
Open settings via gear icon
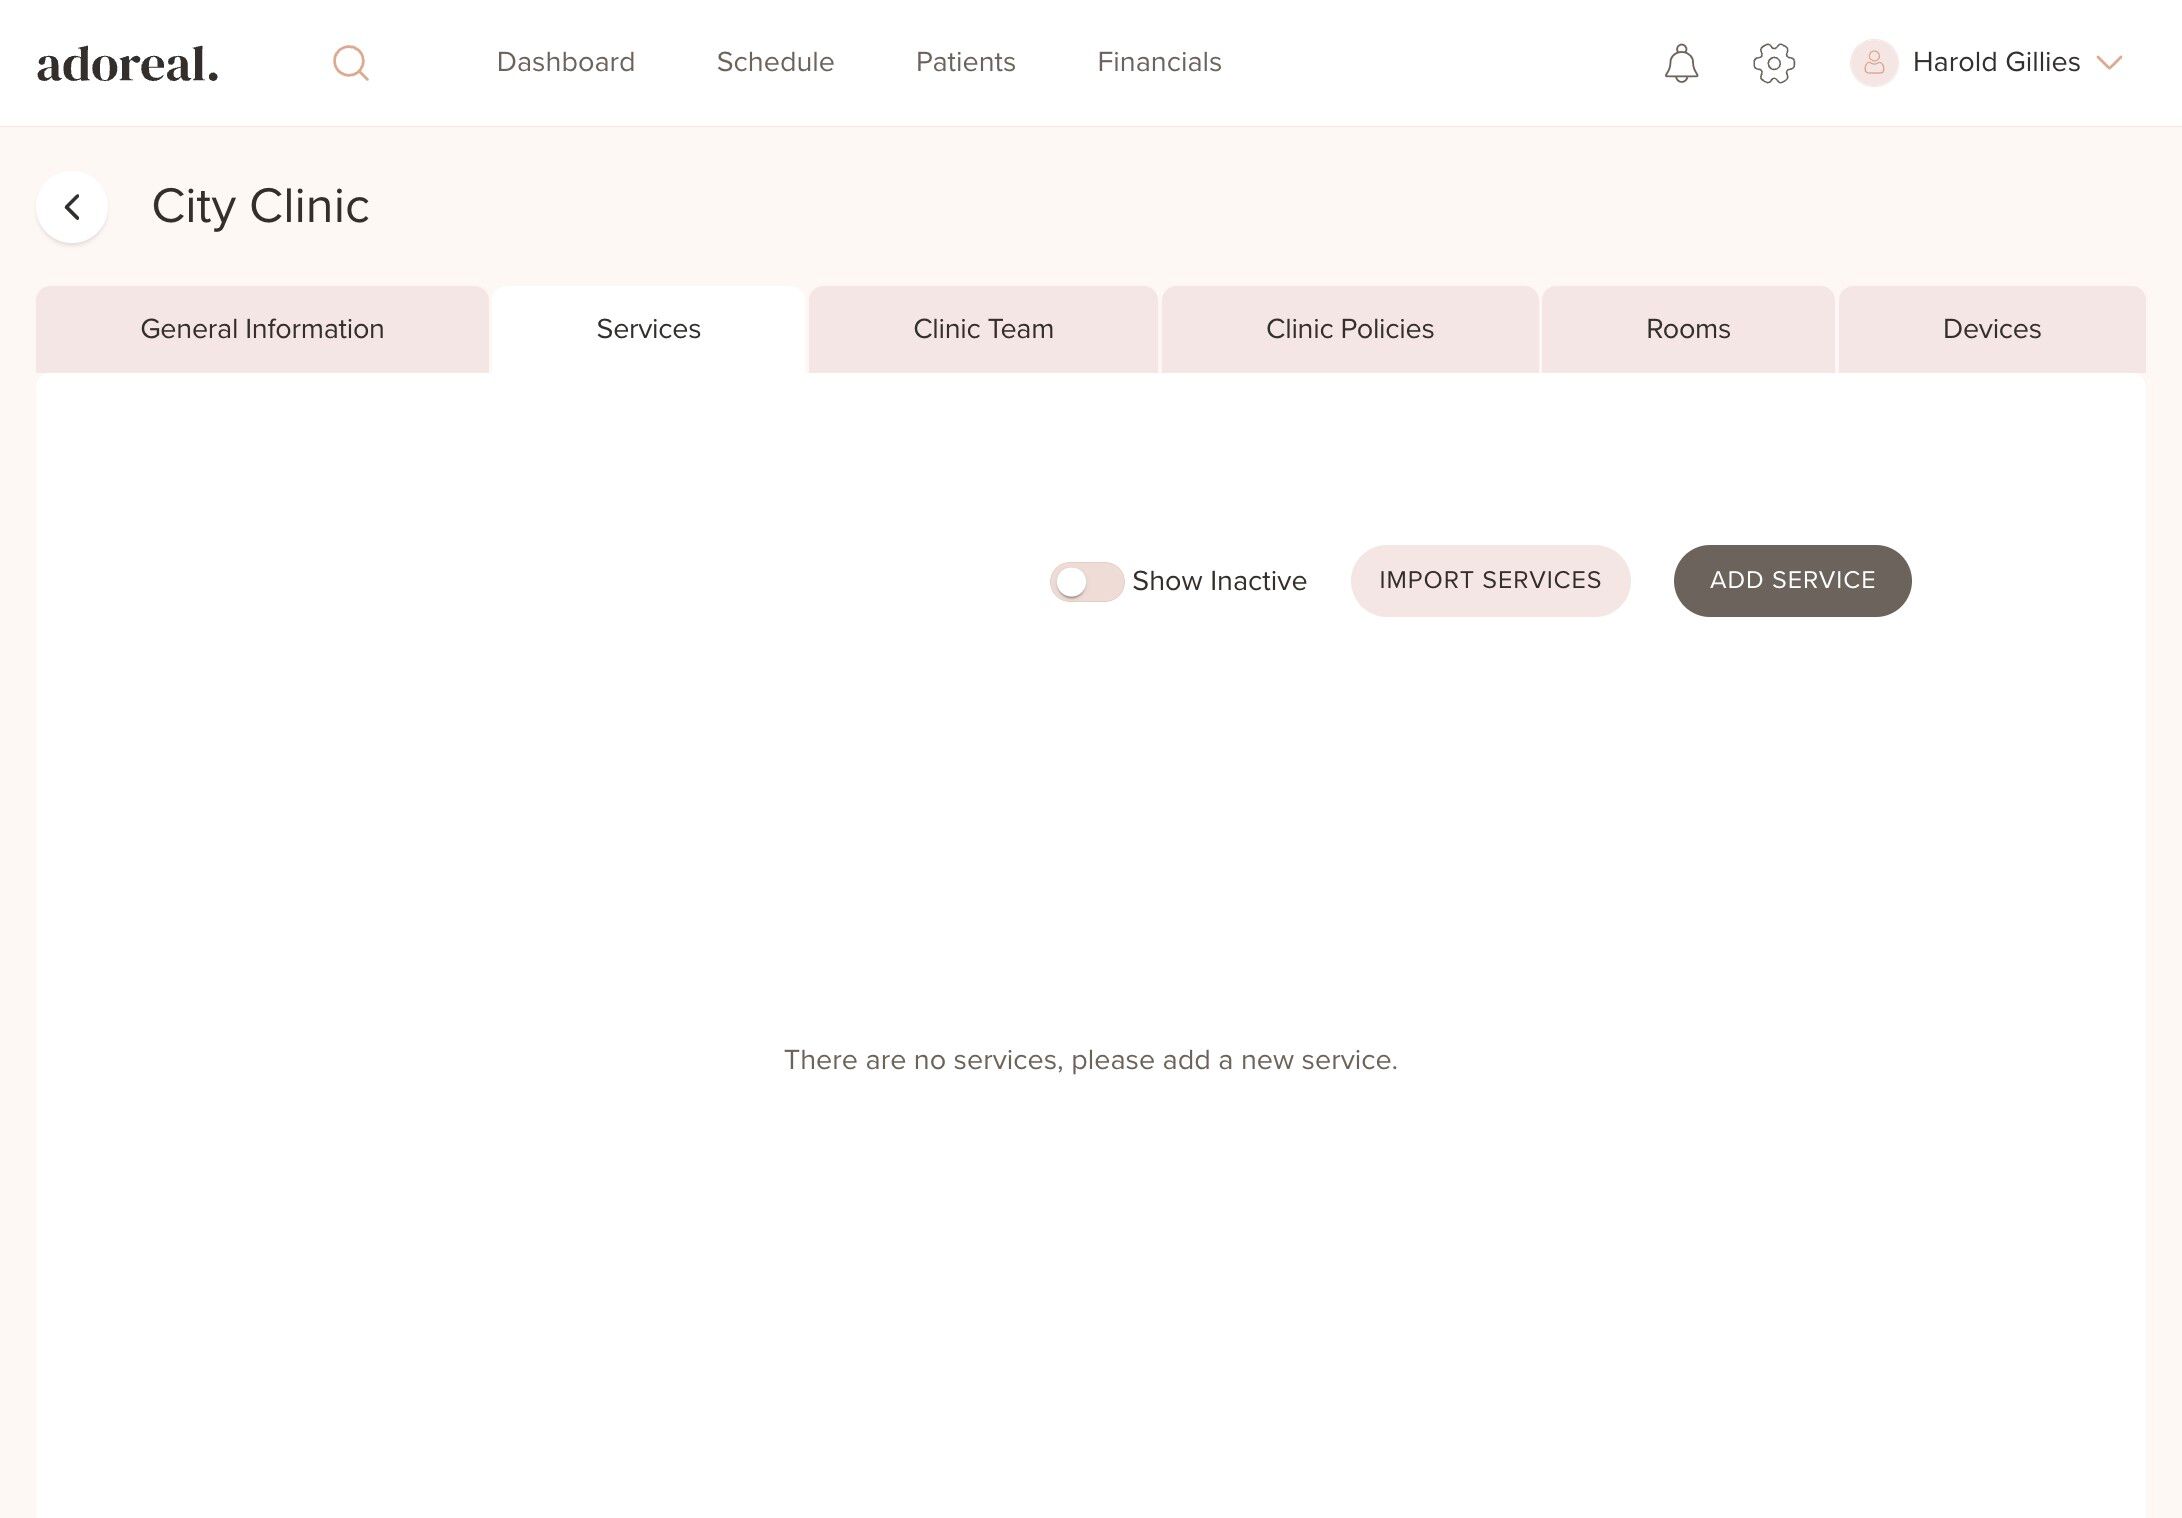click(x=1773, y=63)
